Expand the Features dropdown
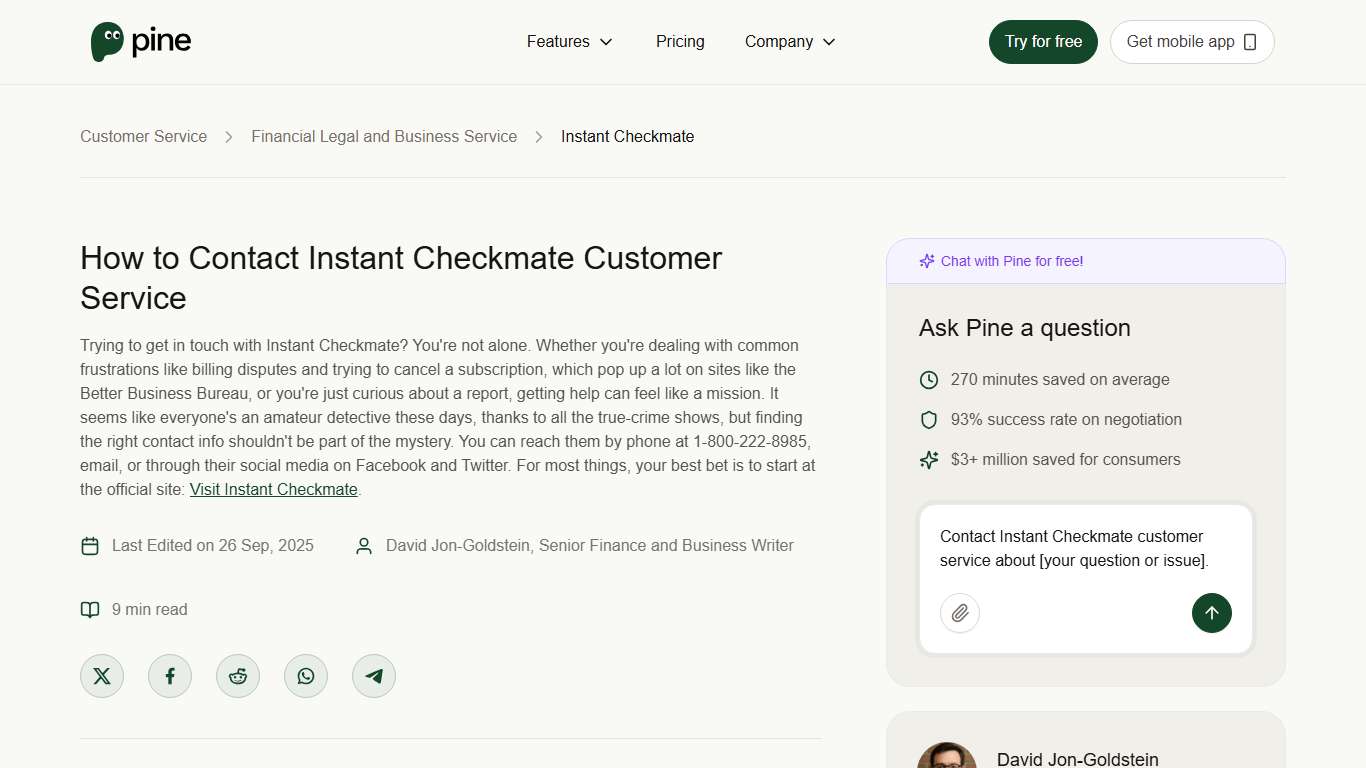Image resolution: width=1366 pixels, height=768 pixels. pos(557,41)
